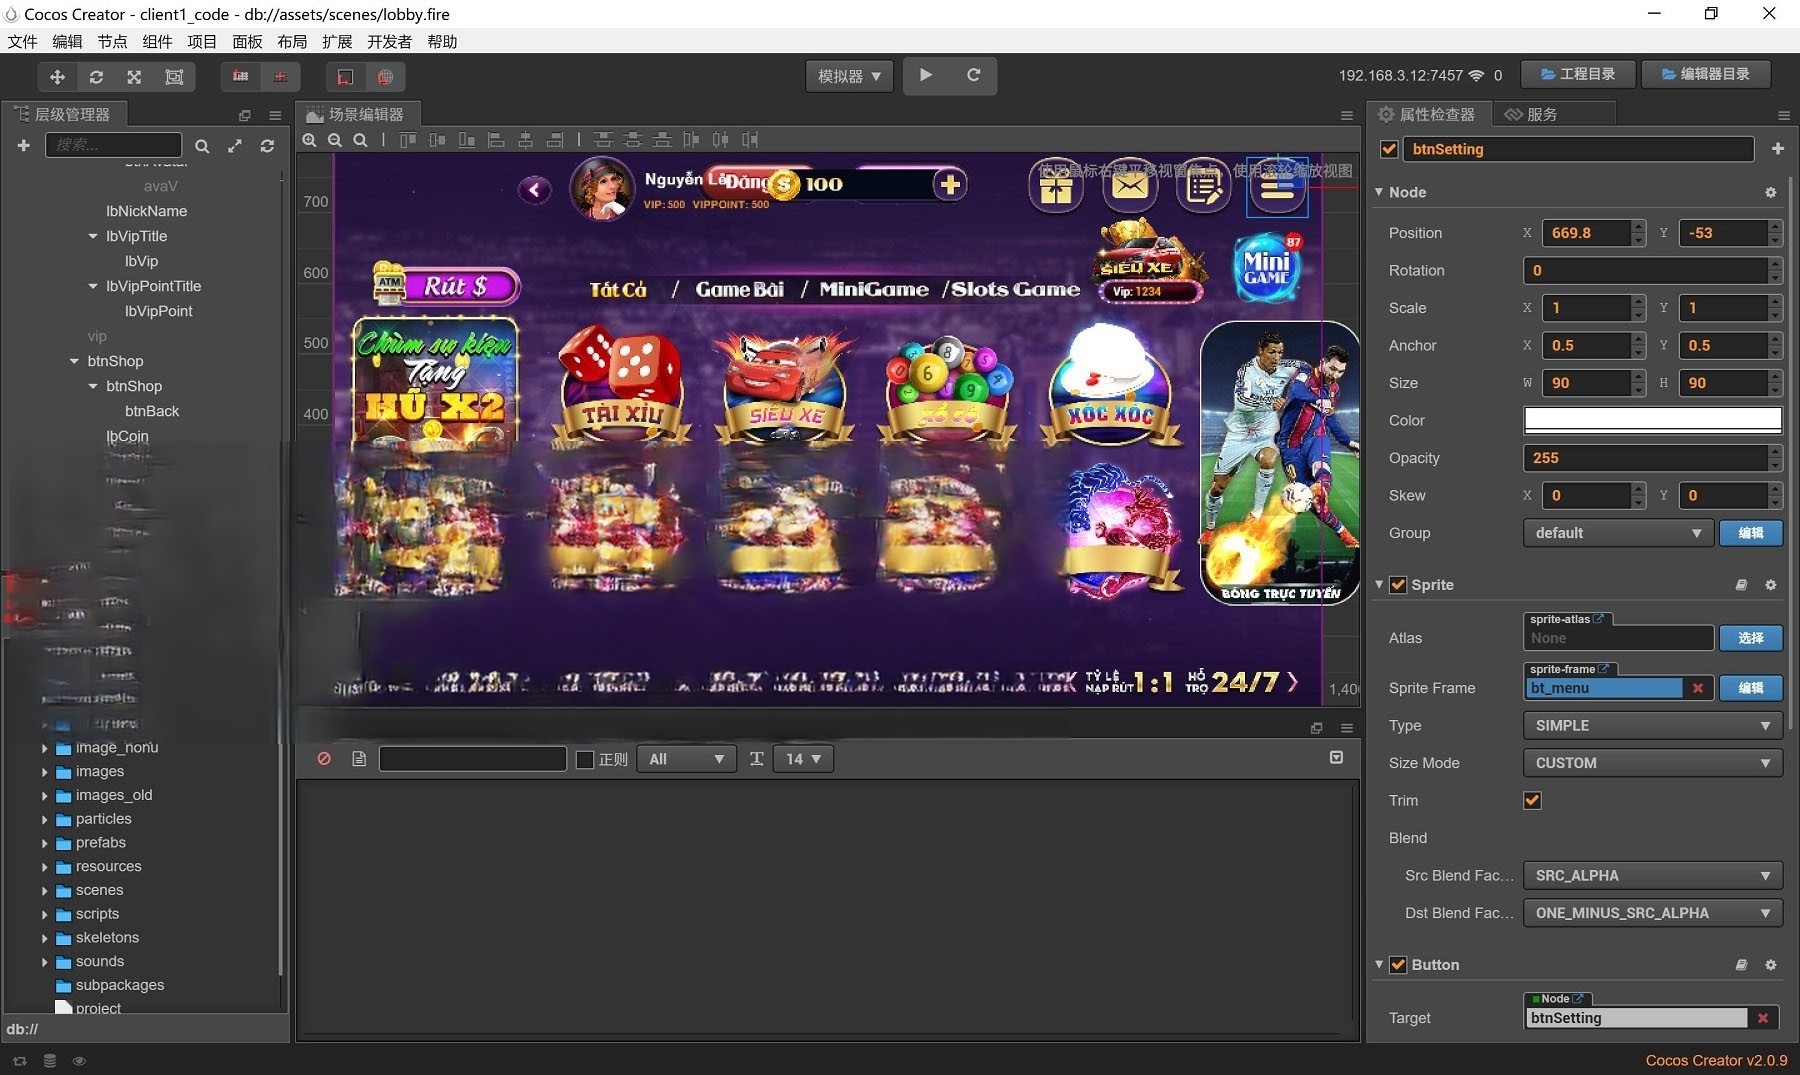Toggle regex (正则) checkbox in console
This screenshot has height=1075, width=1800.
pyautogui.click(x=585, y=759)
